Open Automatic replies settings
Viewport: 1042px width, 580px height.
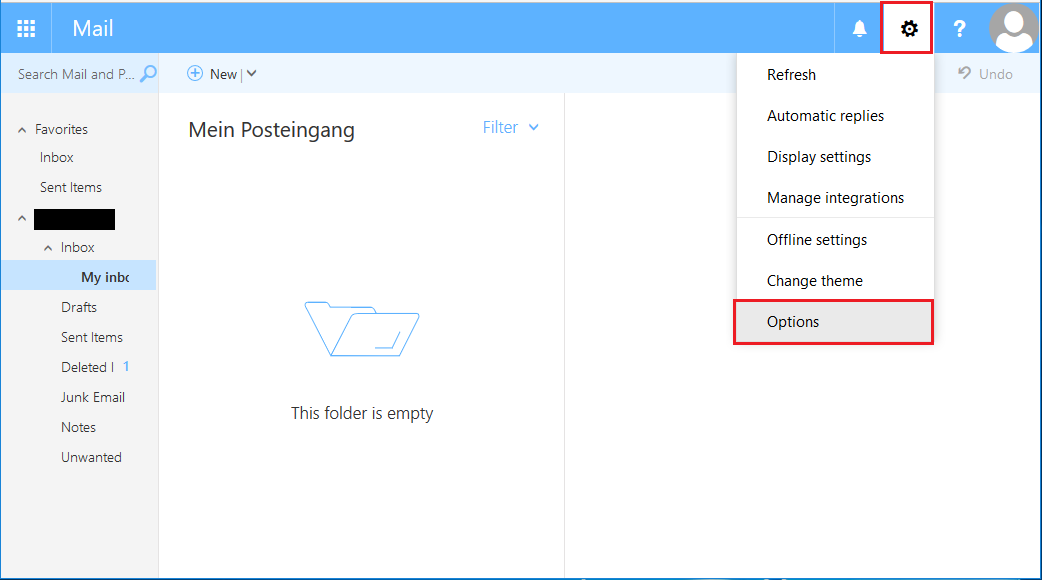[825, 115]
